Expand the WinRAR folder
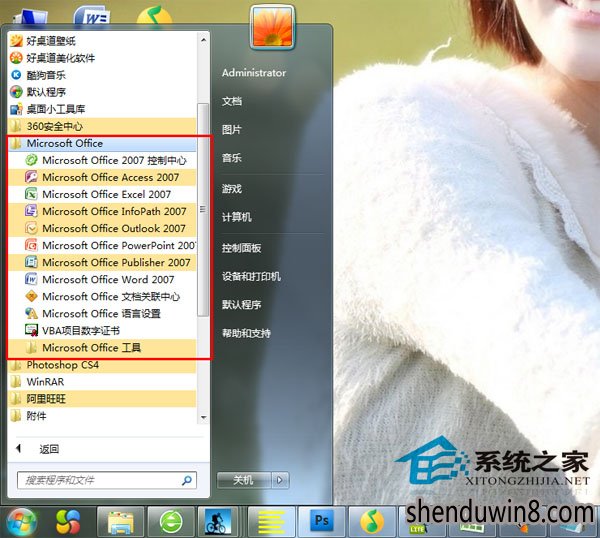 pyautogui.click(x=102, y=381)
